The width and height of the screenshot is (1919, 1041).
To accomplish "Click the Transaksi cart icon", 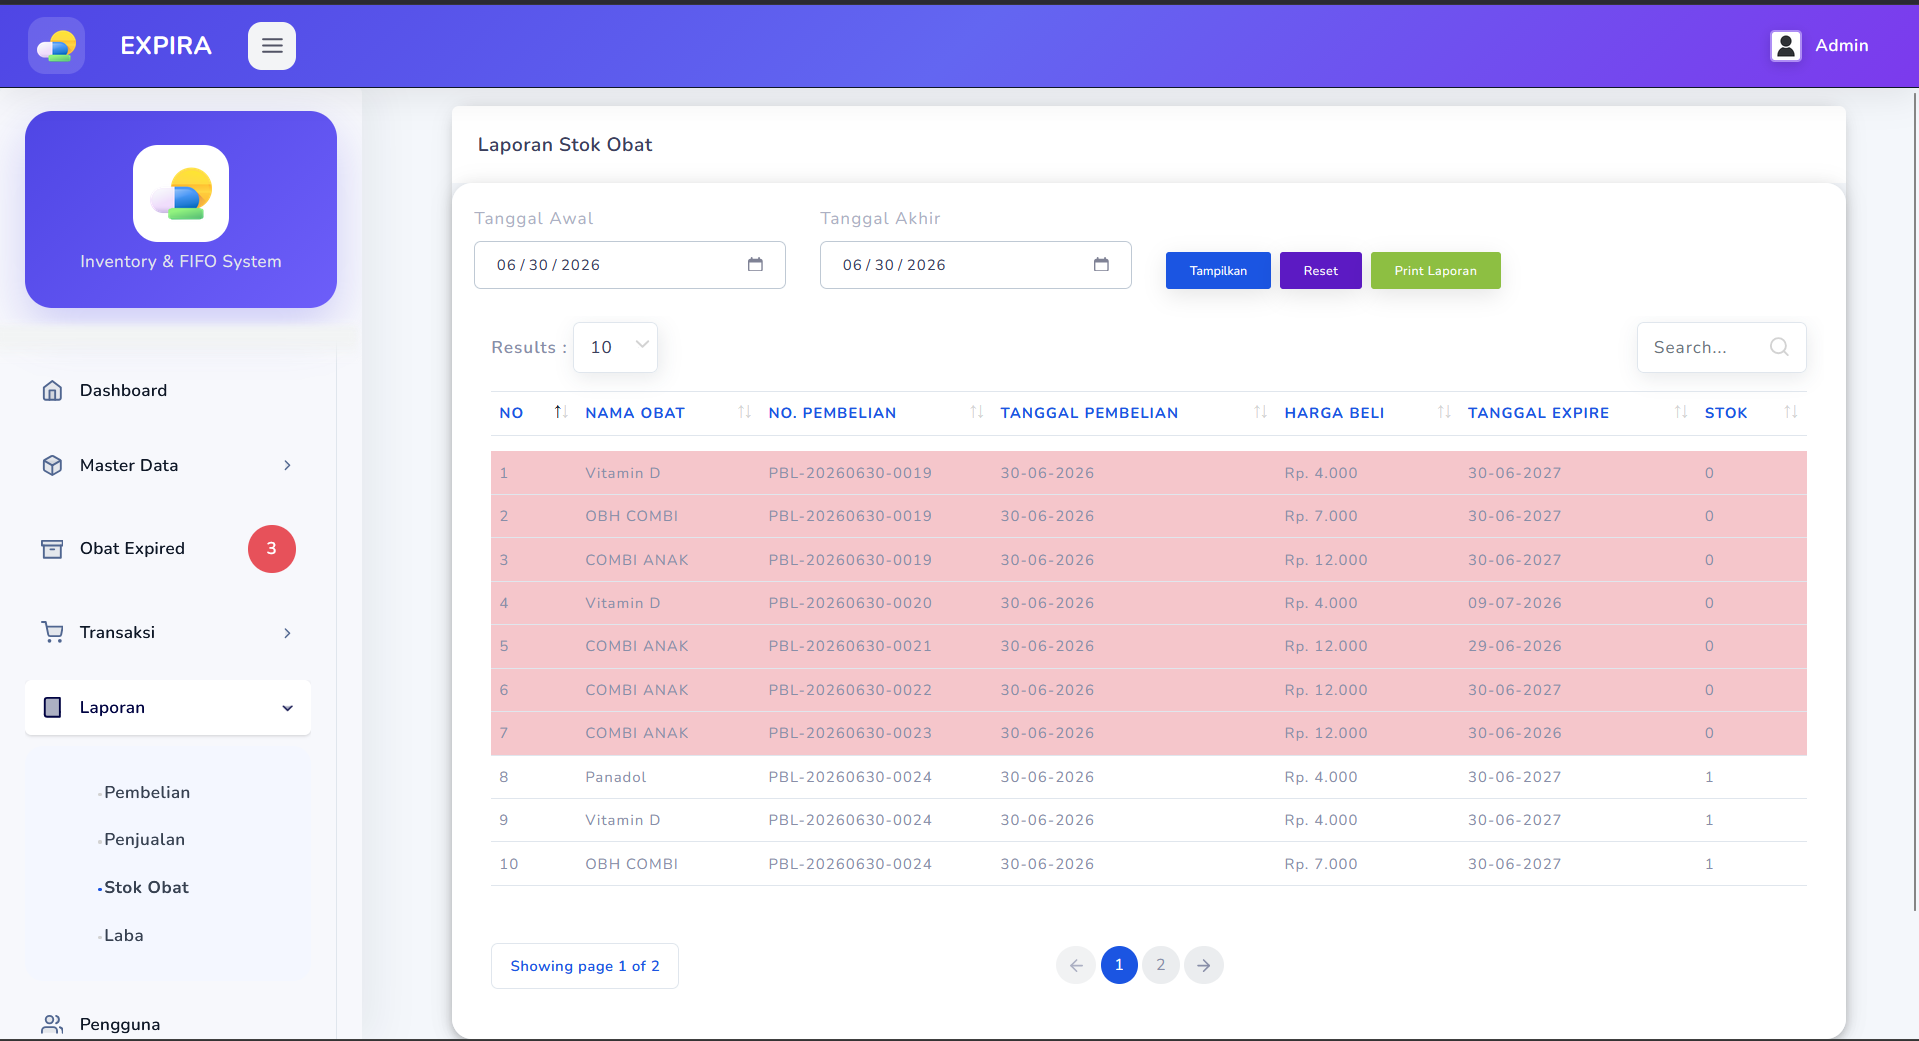I will click(52, 632).
